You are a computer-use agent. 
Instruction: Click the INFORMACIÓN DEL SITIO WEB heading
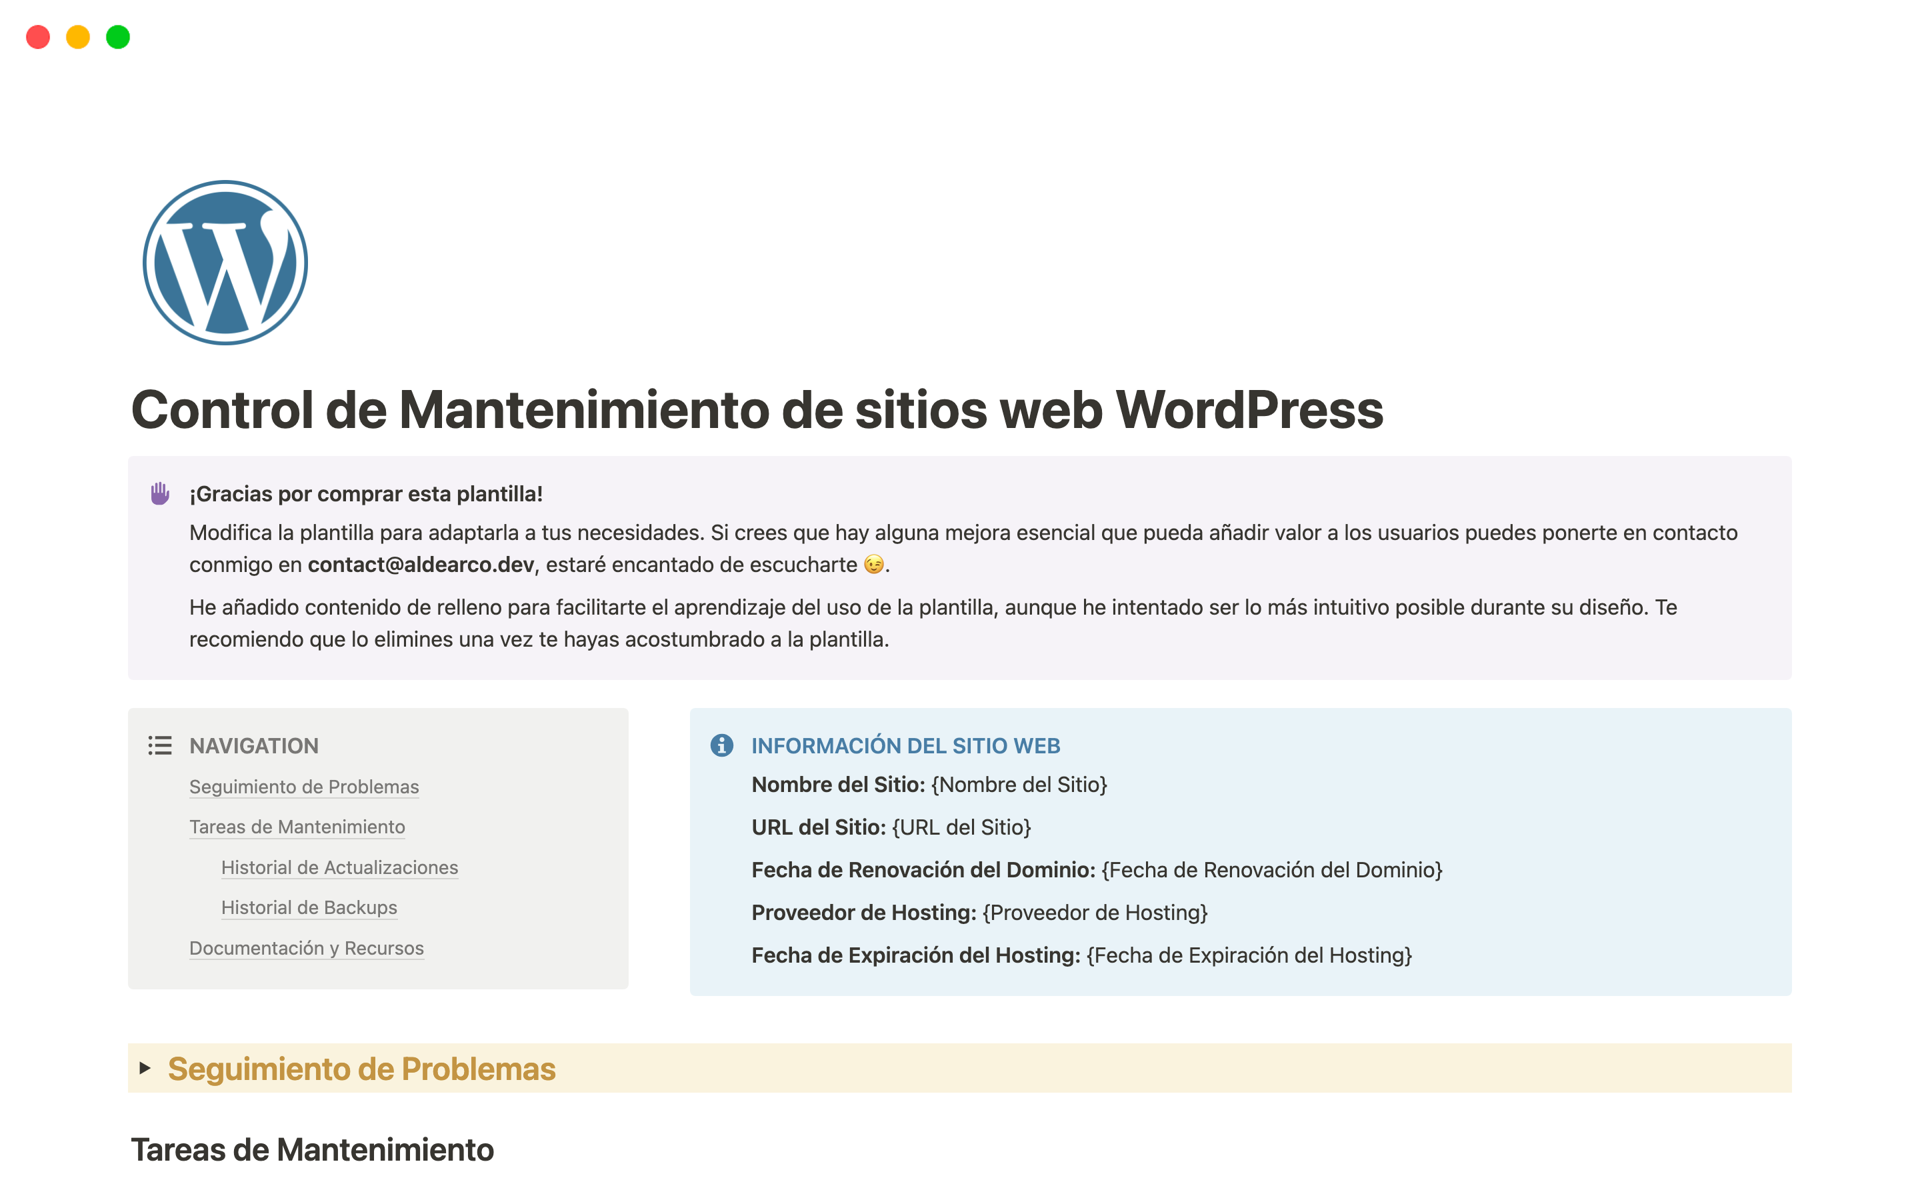click(x=905, y=746)
